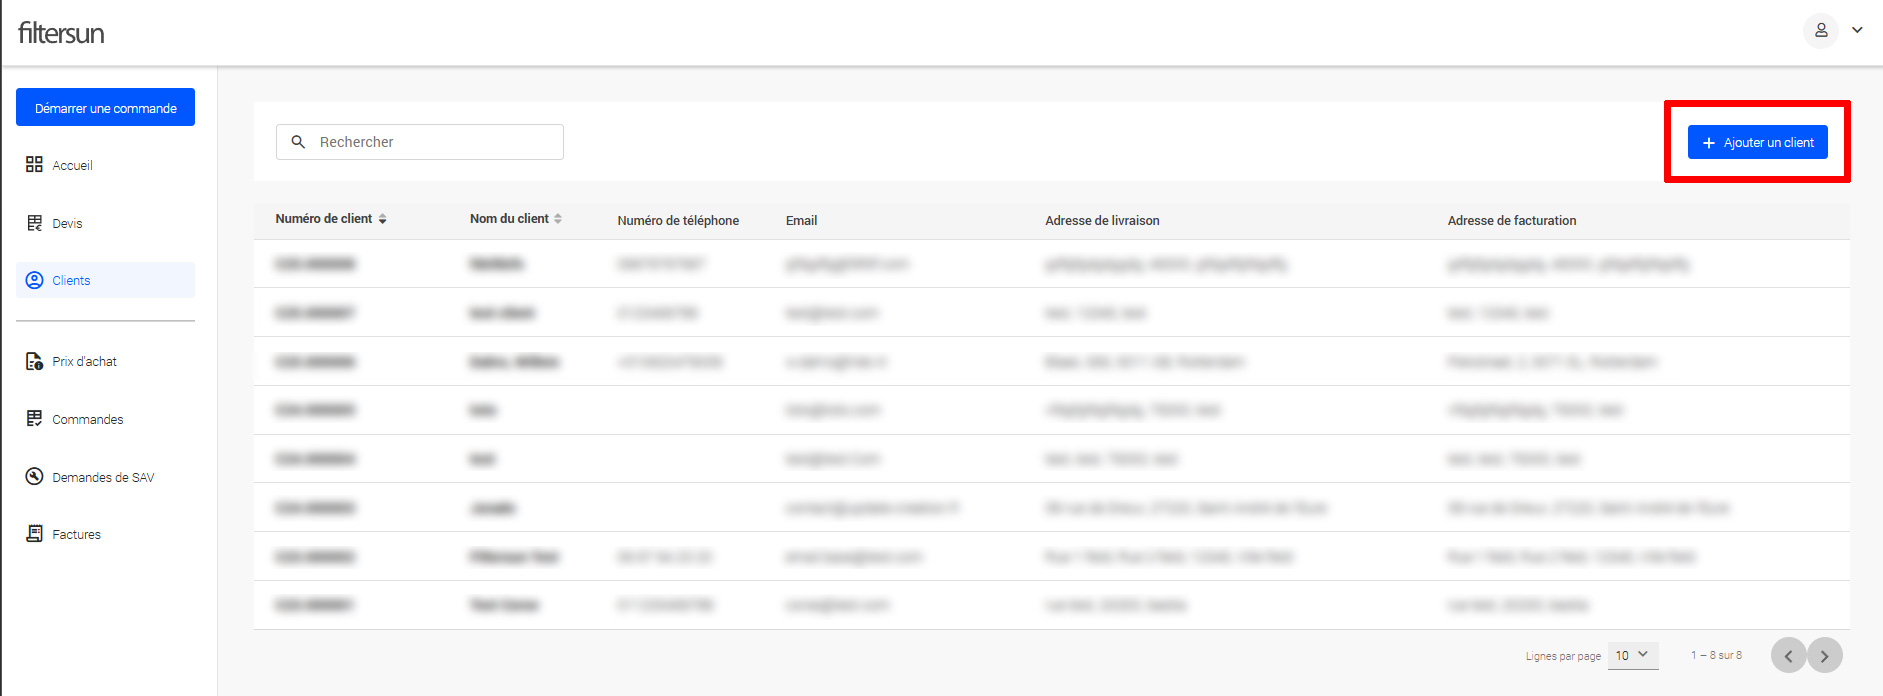Go to previous page of clients
Viewport: 1883px width, 696px height.
1788,656
